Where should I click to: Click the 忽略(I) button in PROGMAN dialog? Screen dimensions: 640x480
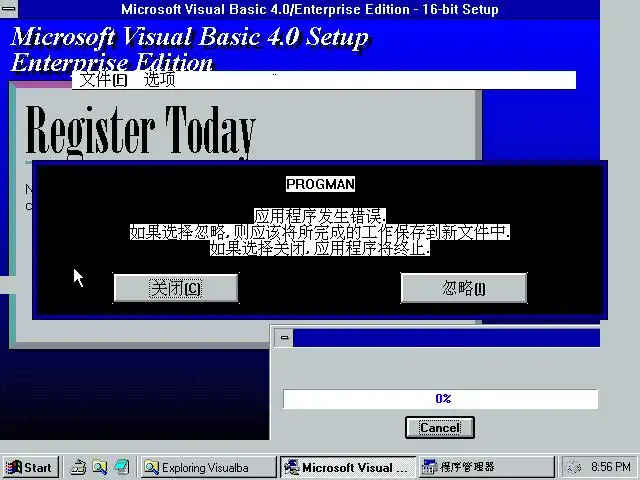tap(464, 288)
